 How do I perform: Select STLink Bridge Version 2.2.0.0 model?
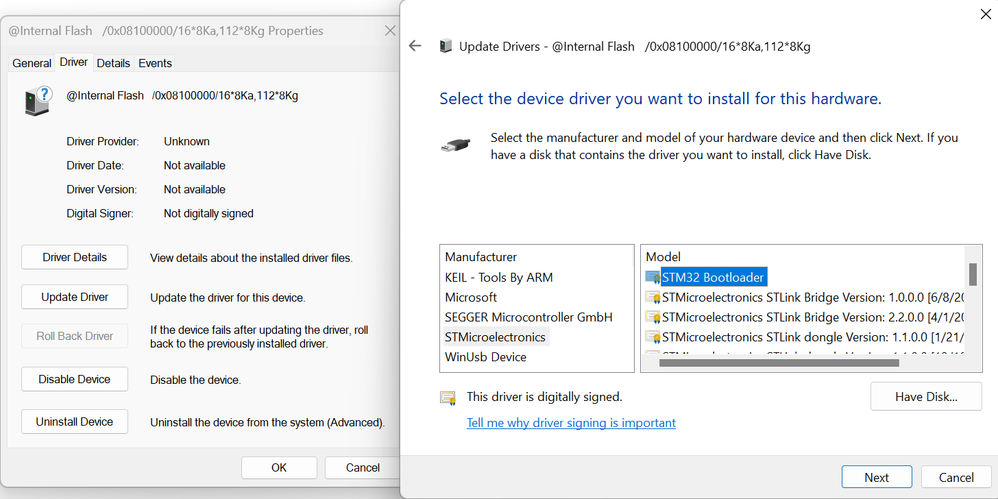(813, 316)
